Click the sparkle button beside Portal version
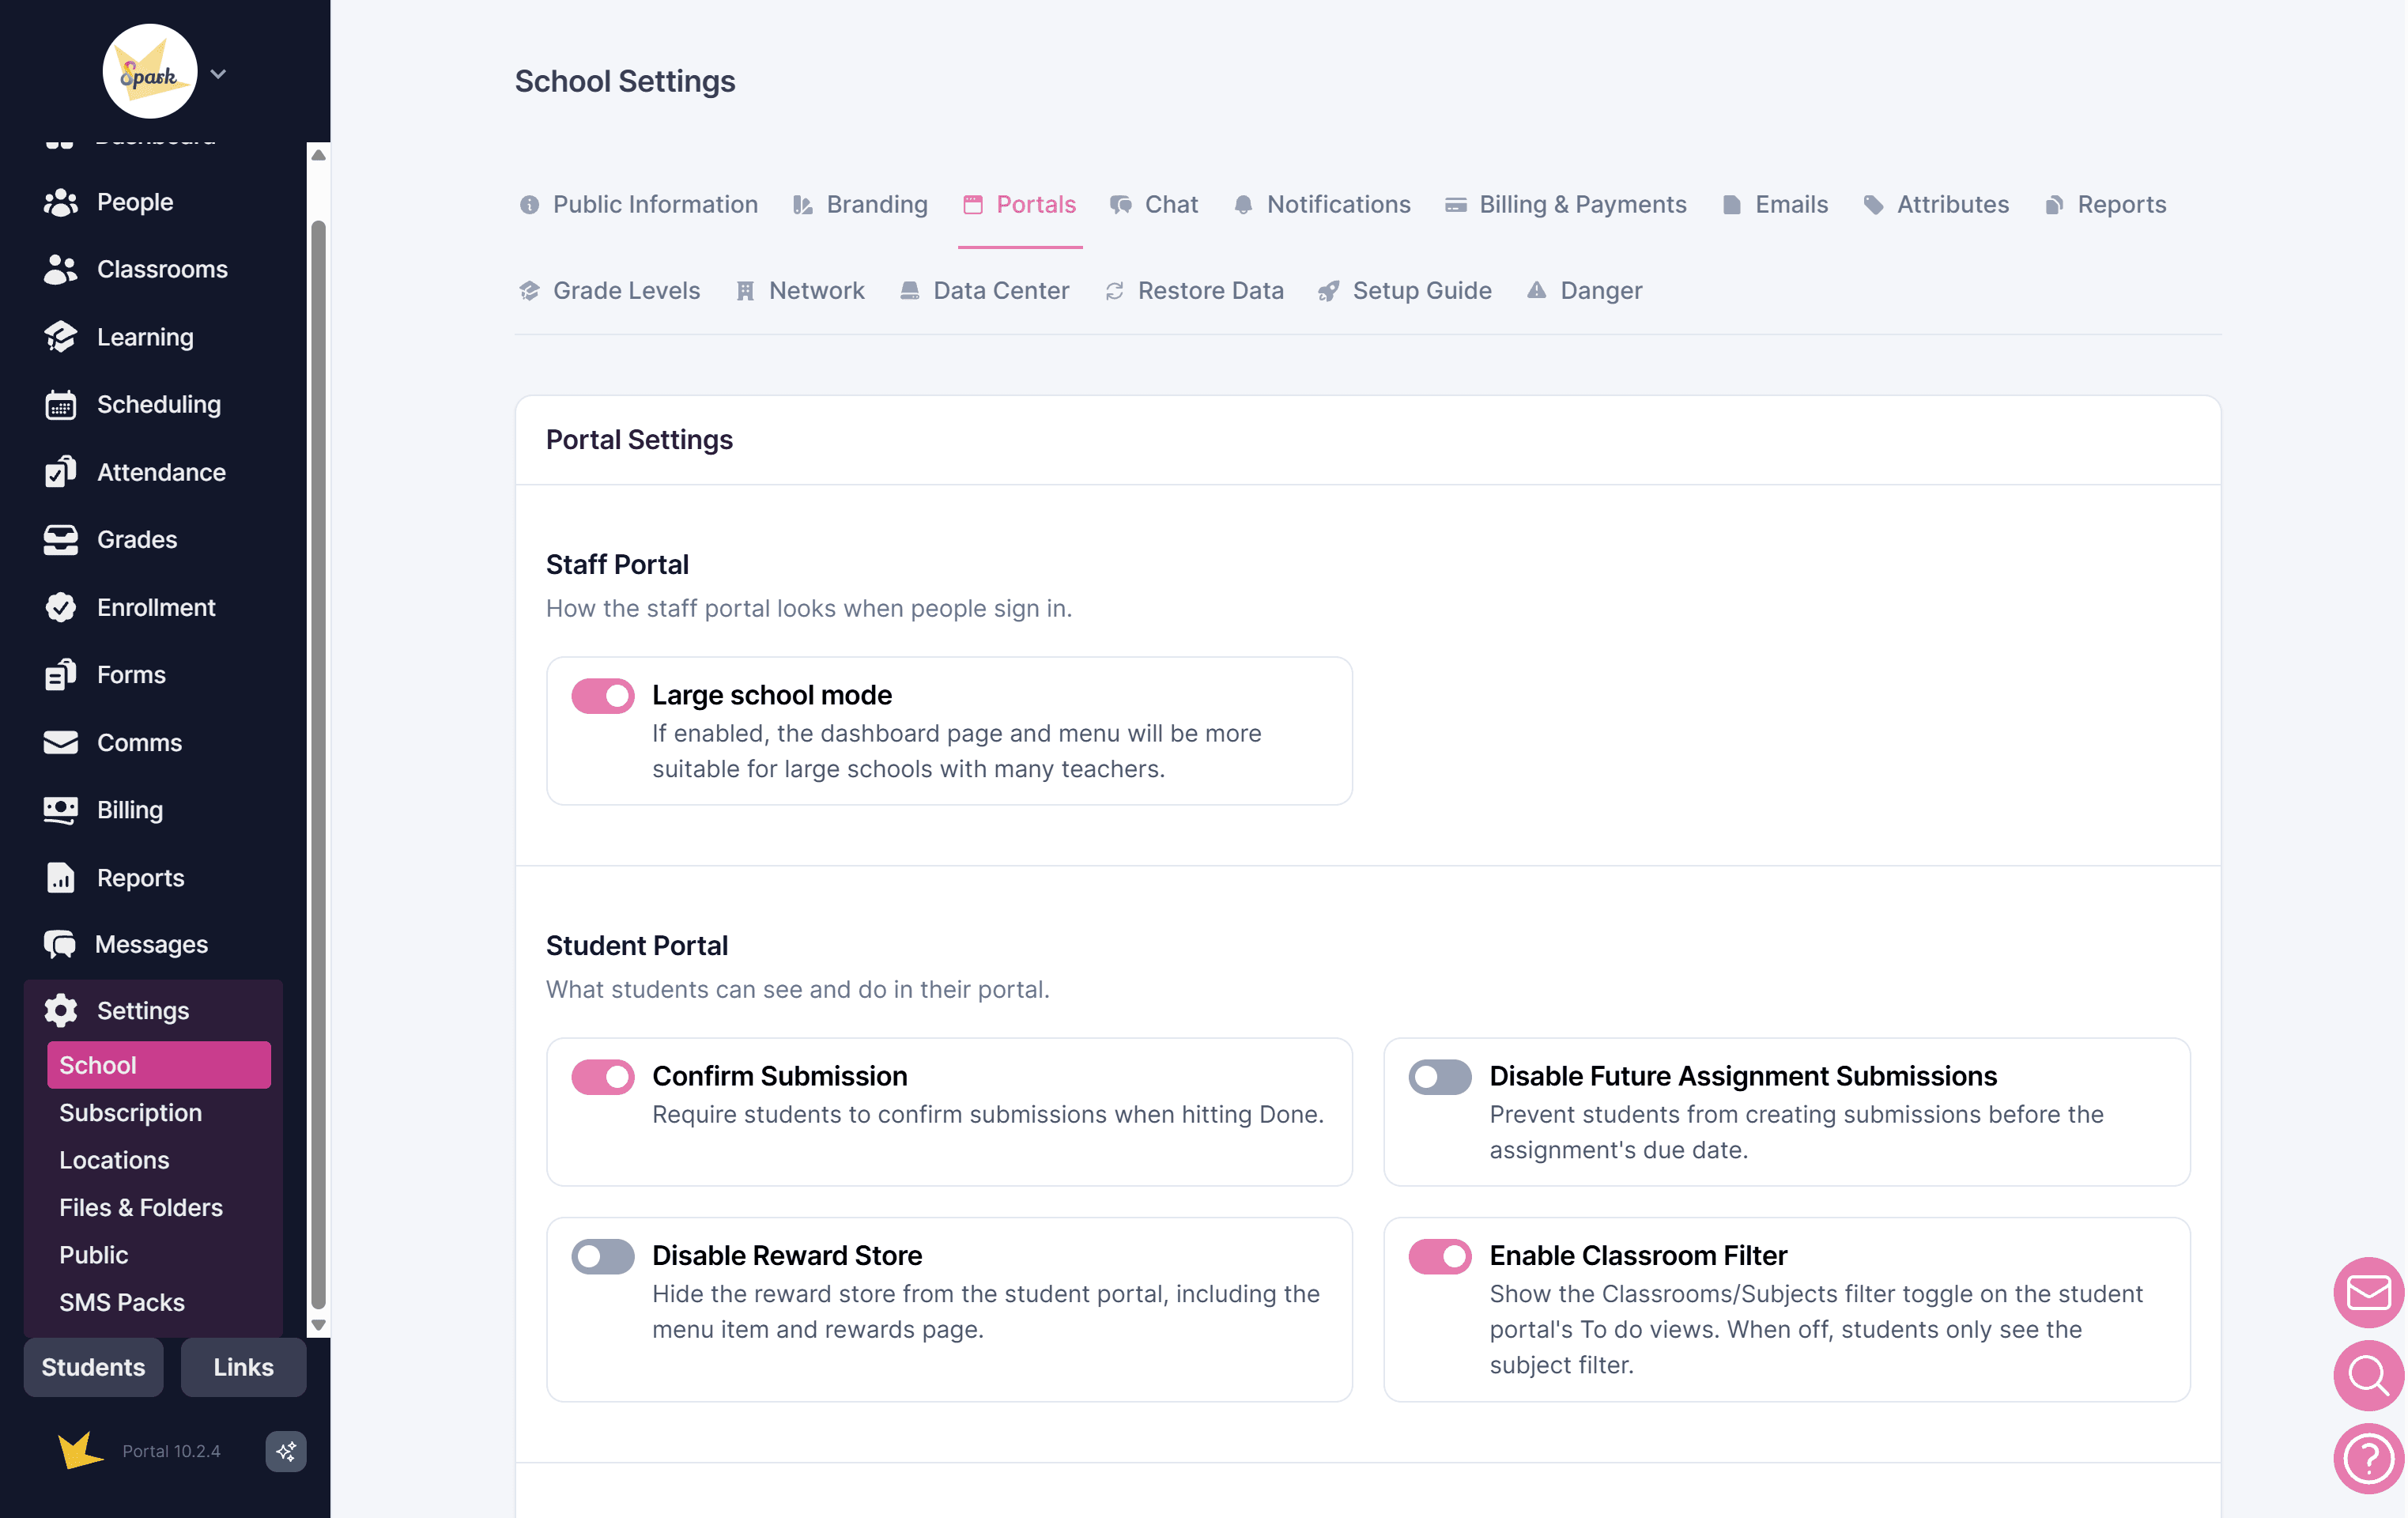2408x1518 pixels. tap(286, 1451)
